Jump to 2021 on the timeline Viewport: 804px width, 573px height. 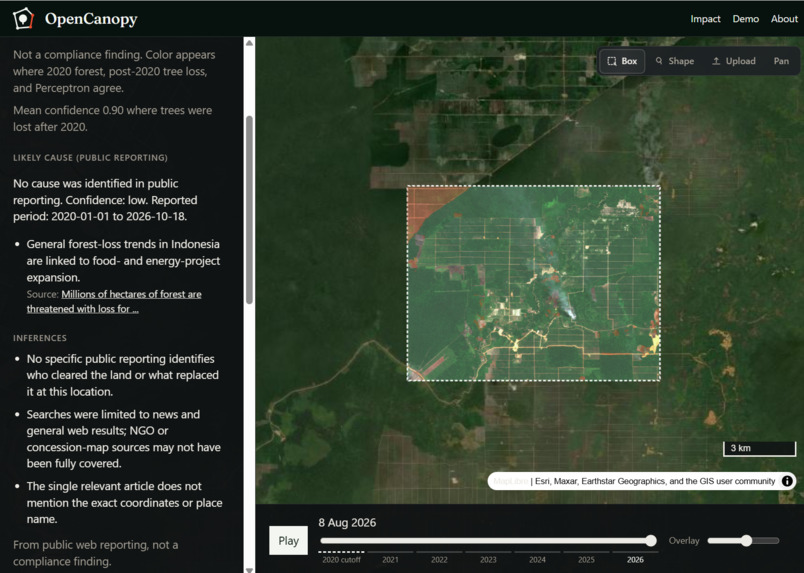390,559
